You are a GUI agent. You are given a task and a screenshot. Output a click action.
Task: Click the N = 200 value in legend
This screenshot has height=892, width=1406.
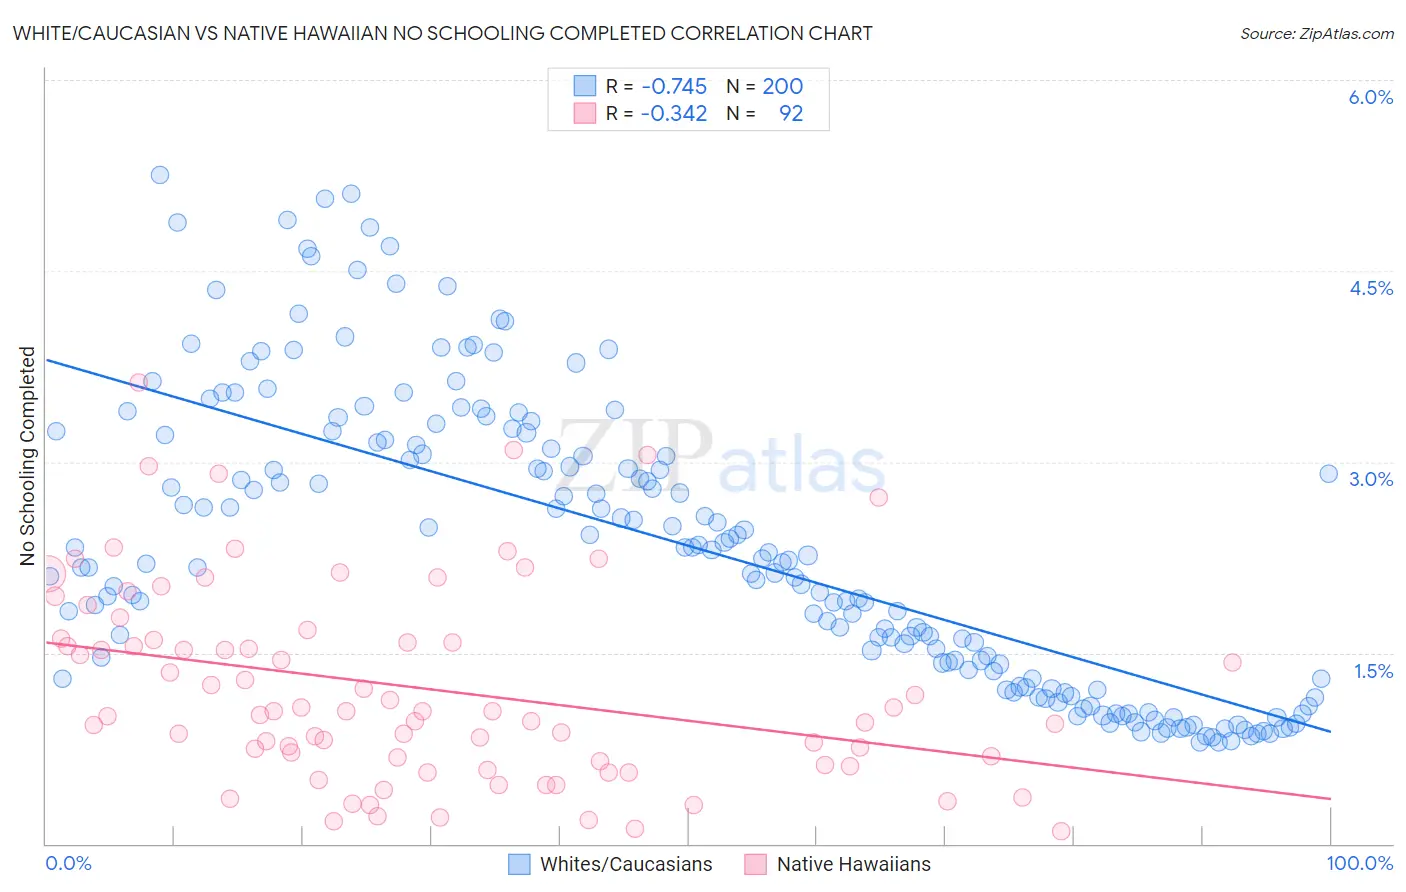click(x=764, y=86)
